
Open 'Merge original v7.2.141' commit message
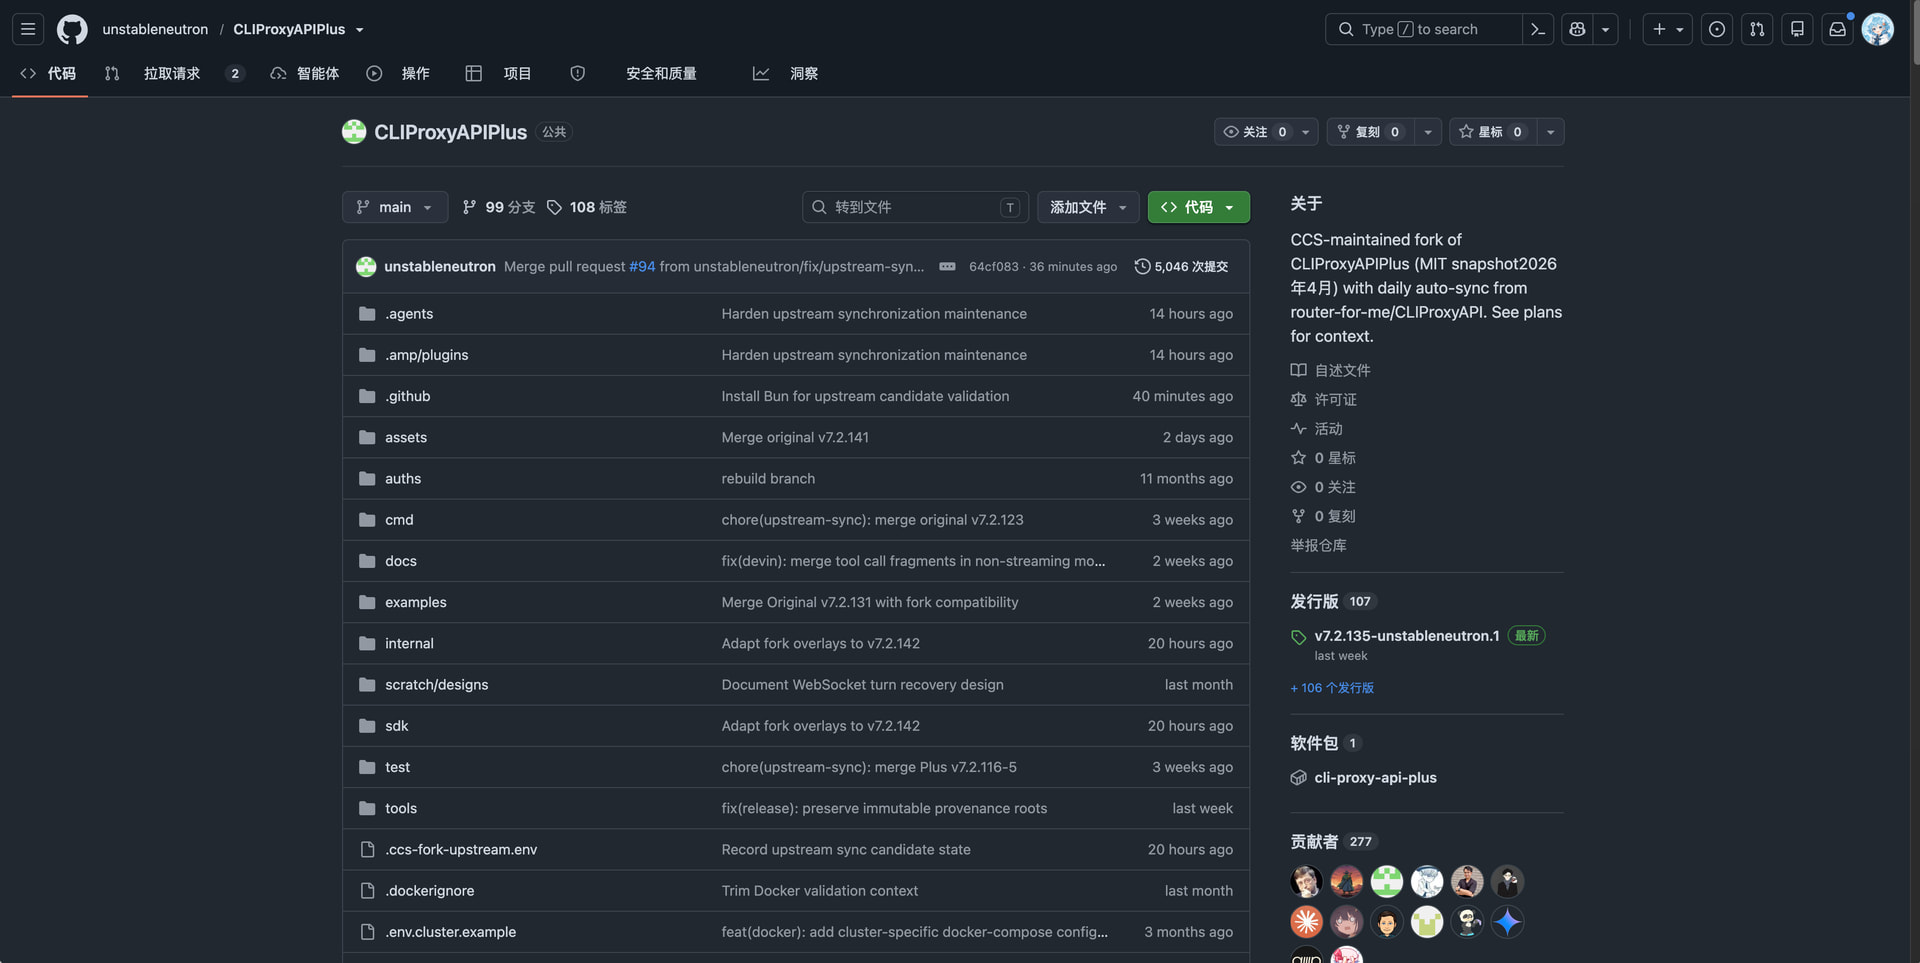[795, 437]
